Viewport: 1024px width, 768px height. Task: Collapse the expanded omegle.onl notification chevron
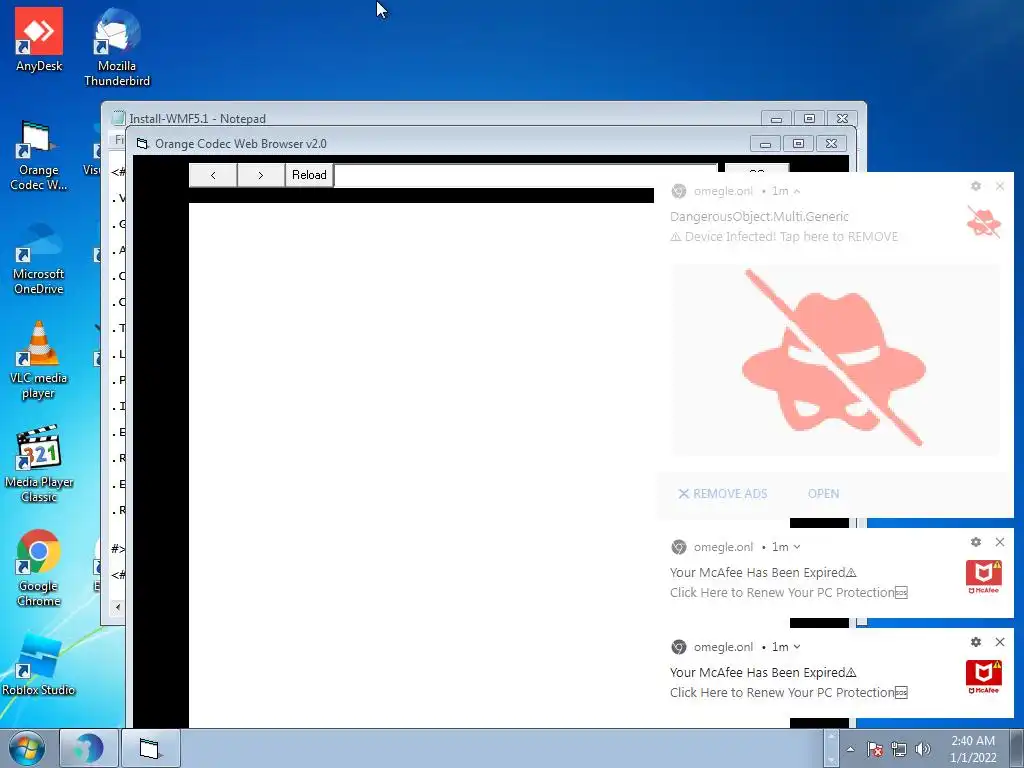(797, 191)
